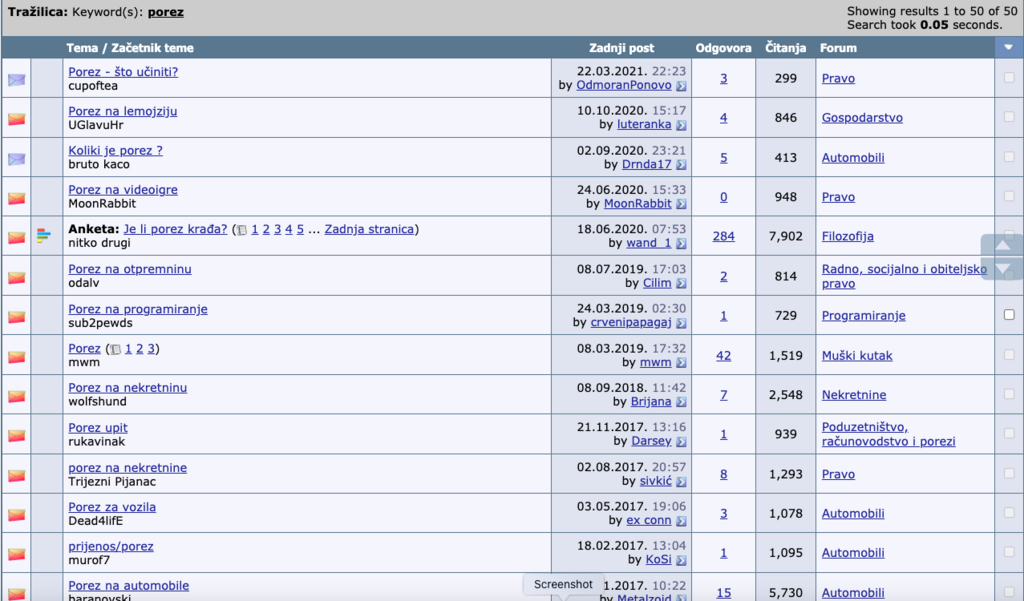Screen dimensions: 1024x601
Task: Click the 'Čitanja' column header
Action: coord(786,48)
